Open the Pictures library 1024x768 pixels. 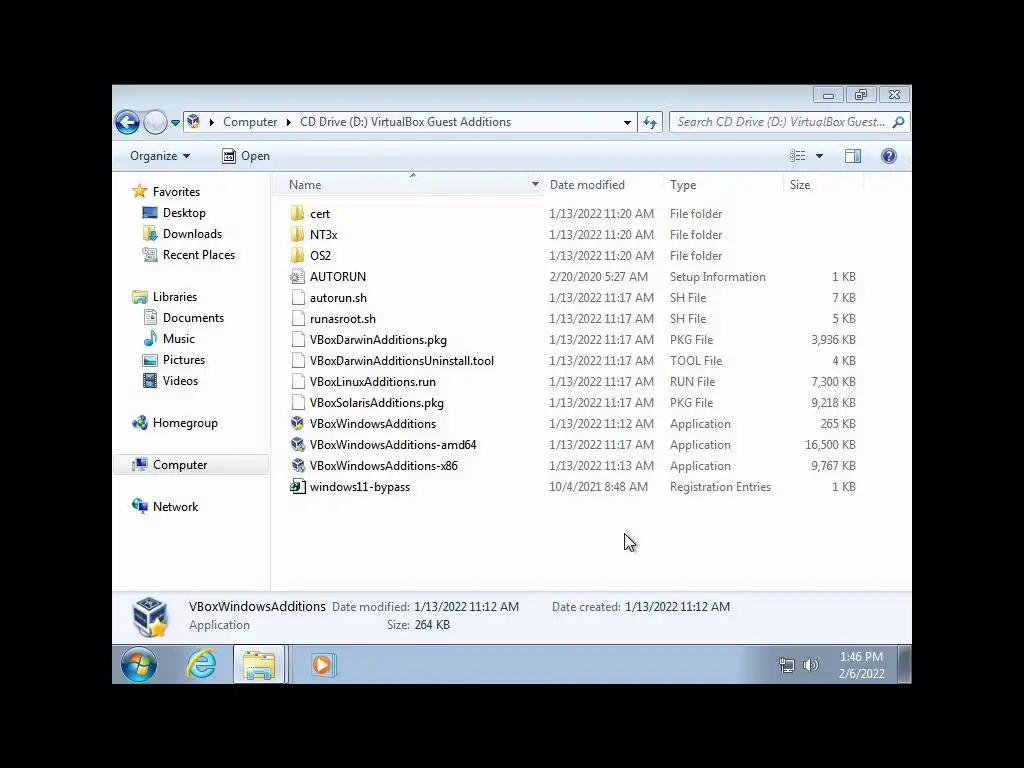pyautogui.click(x=174, y=360)
